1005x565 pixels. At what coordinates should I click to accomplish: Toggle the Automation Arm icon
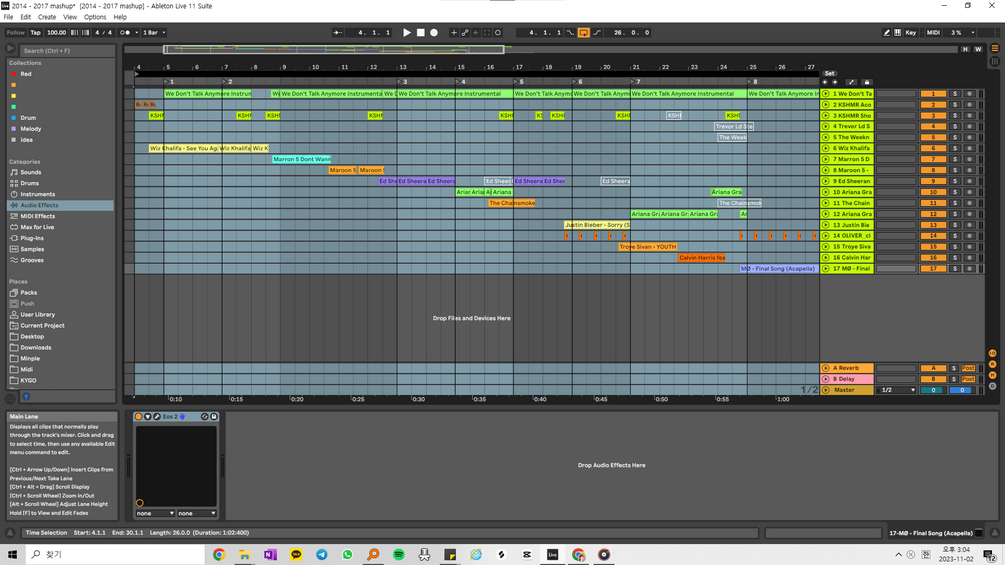465,33
